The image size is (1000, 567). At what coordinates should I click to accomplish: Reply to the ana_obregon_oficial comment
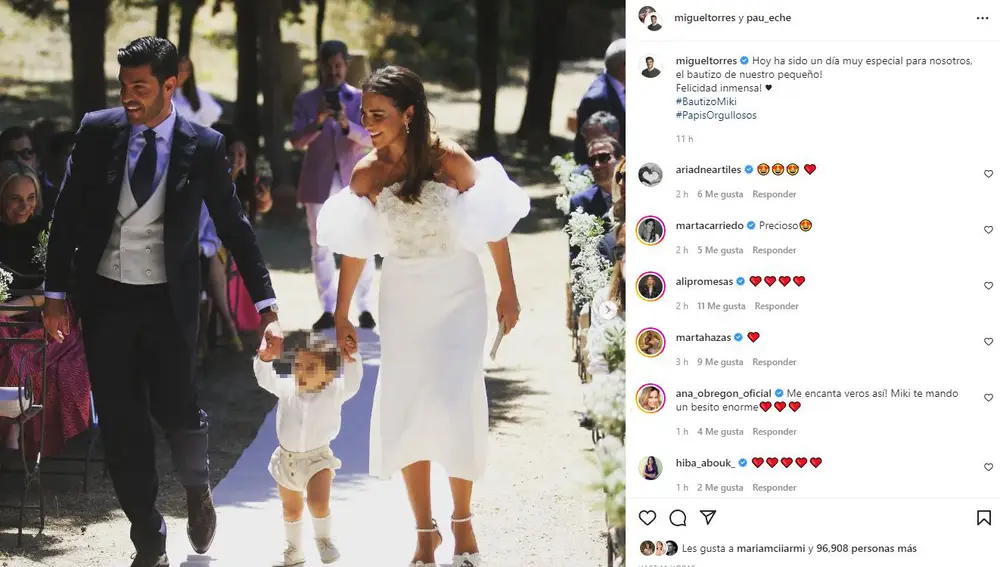(x=774, y=432)
